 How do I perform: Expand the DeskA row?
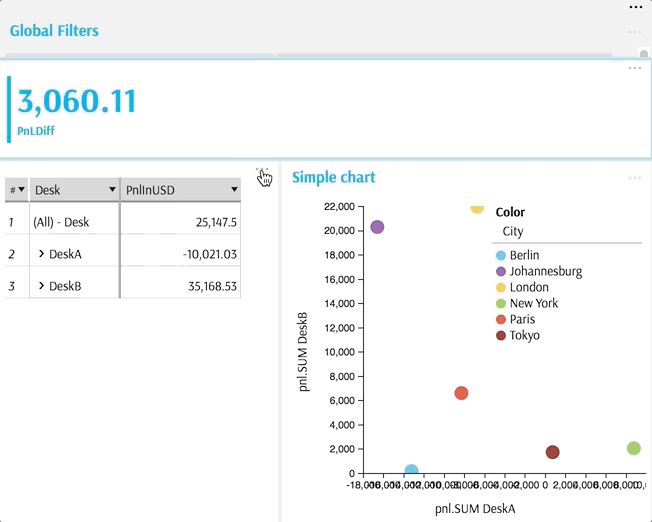tap(41, 253)
